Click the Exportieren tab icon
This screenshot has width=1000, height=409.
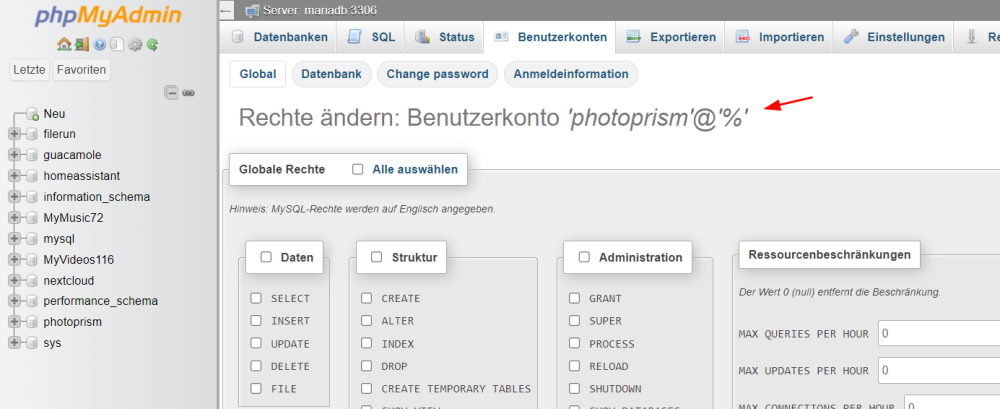pyautogui.click(x=633, y=37)
